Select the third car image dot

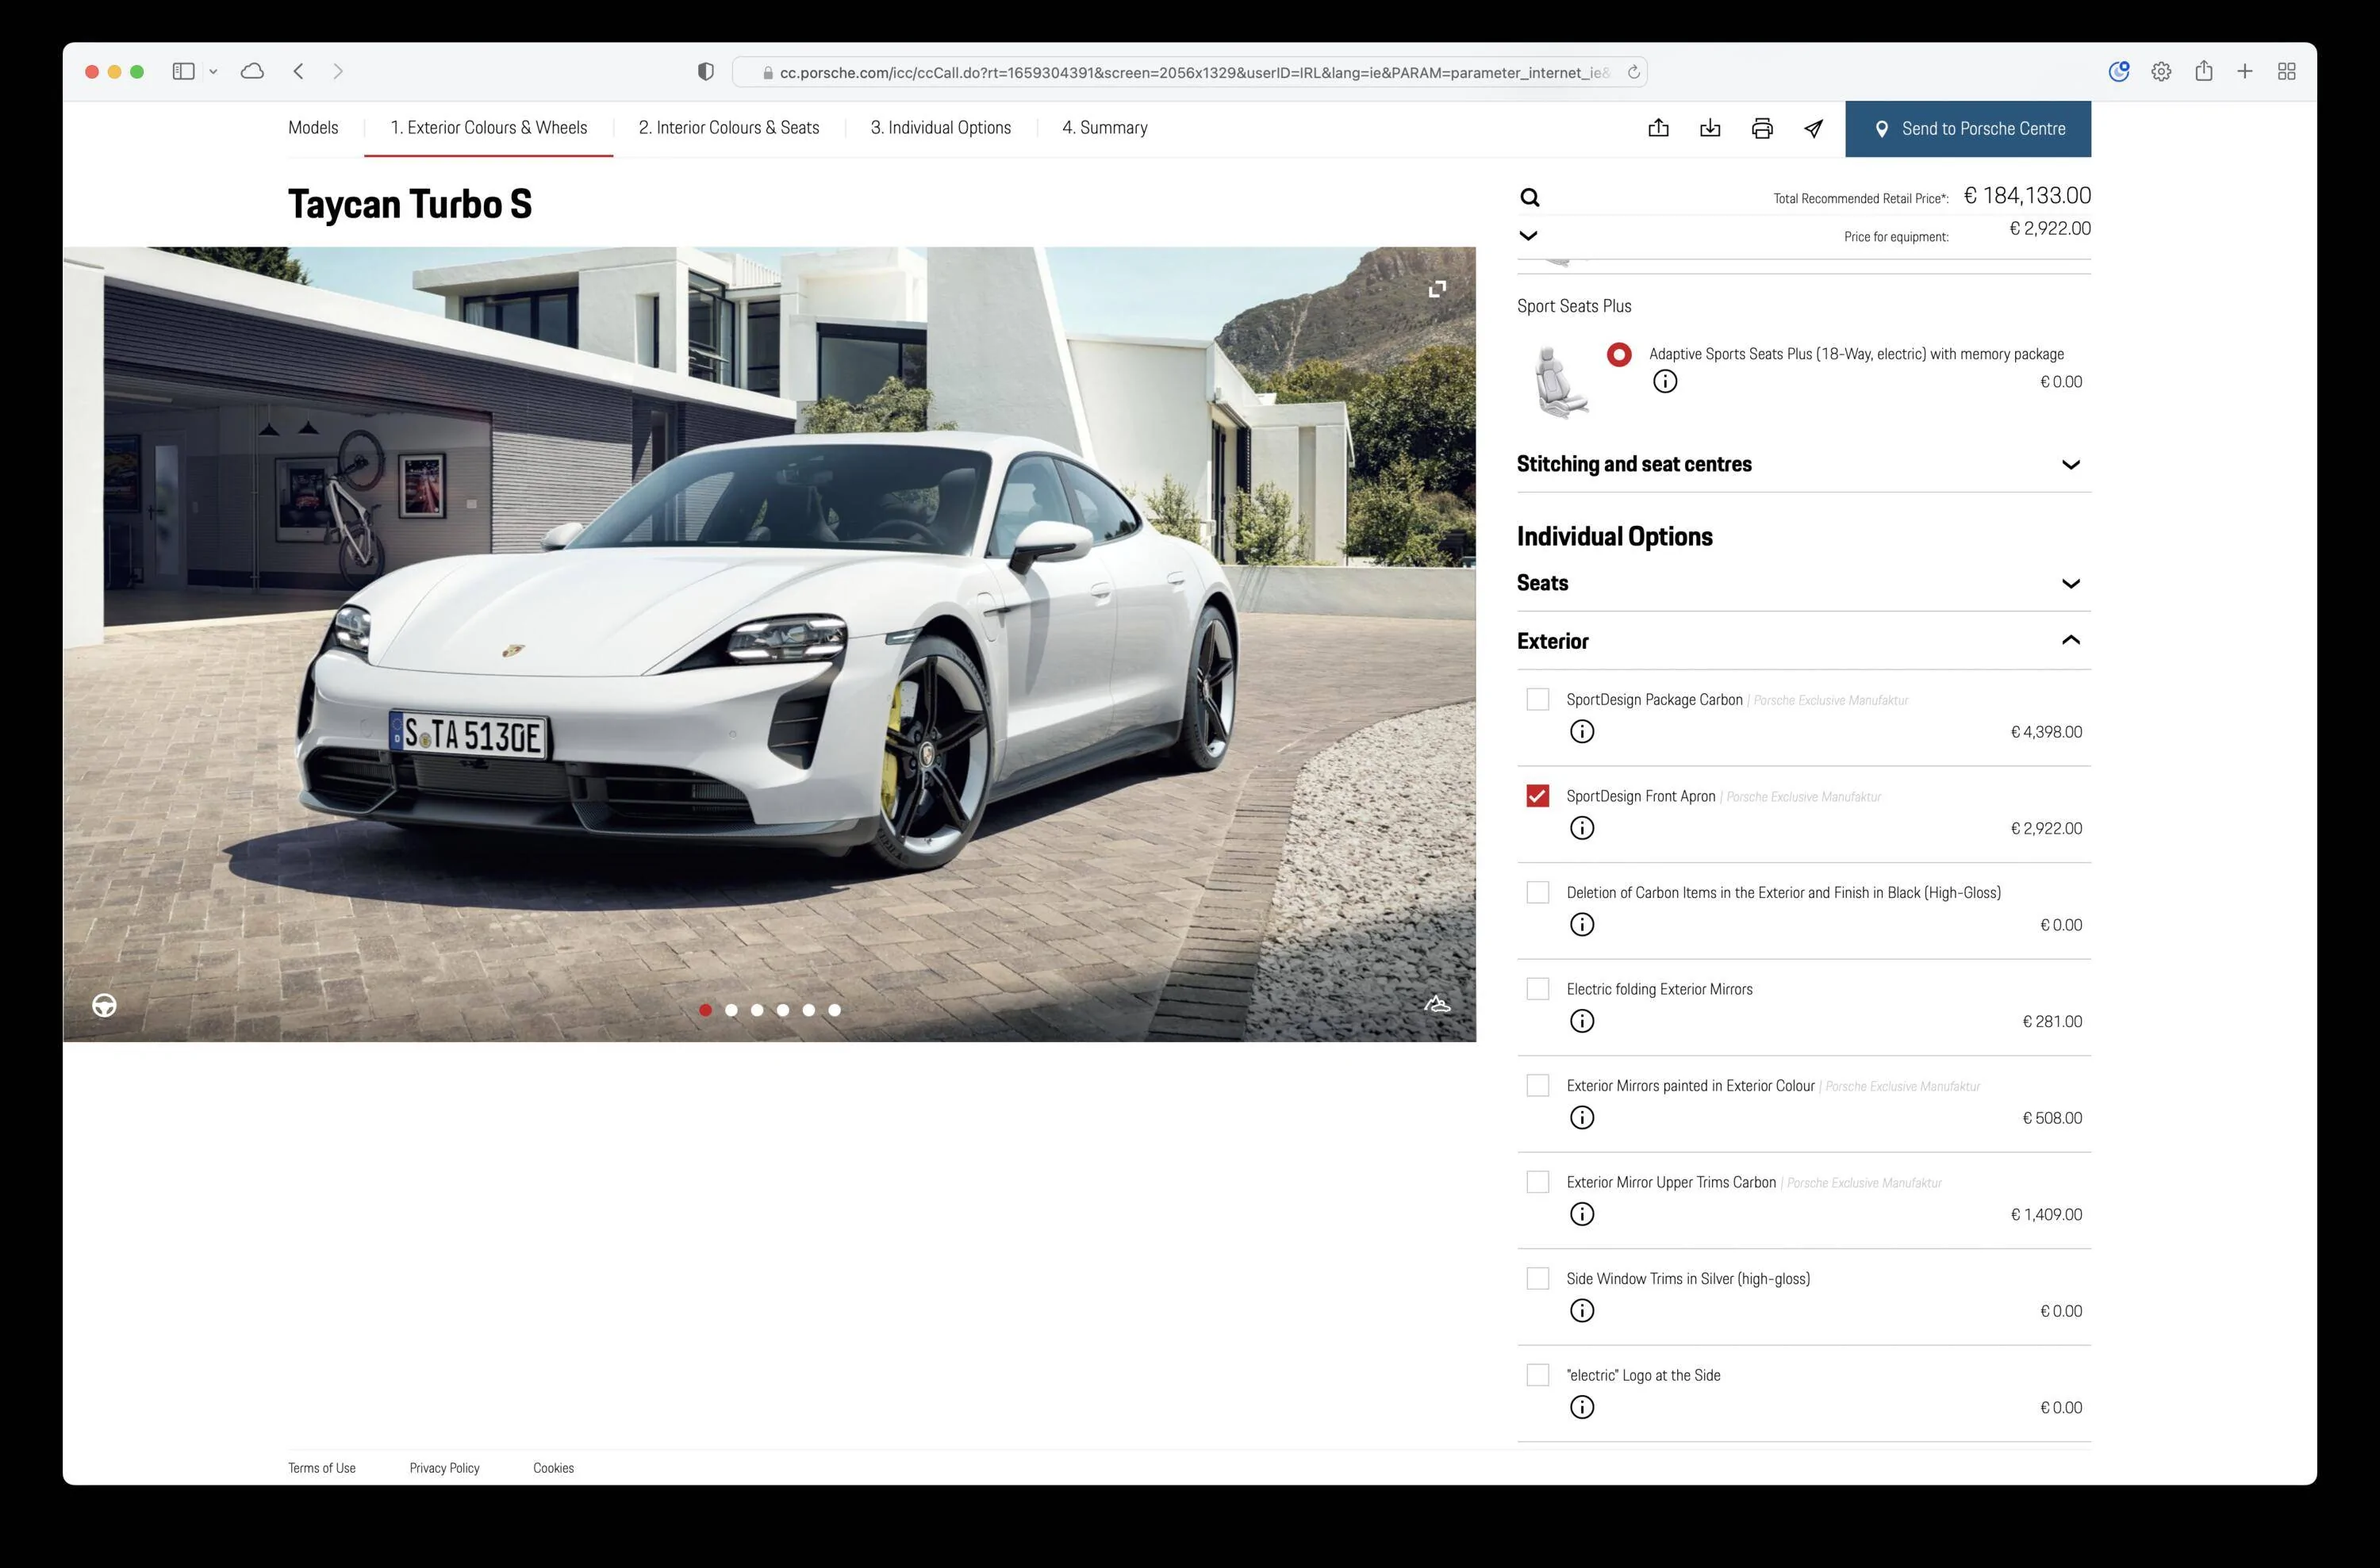pos(757,1010)
